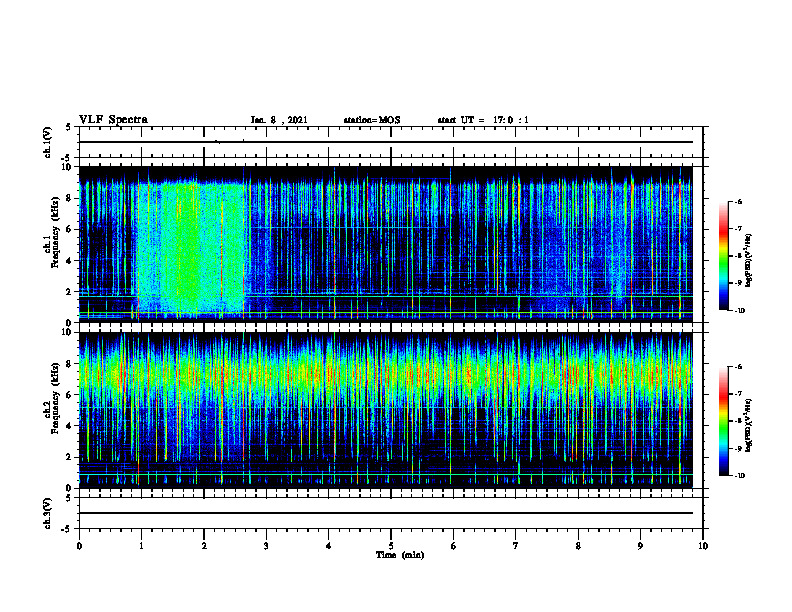Click the "5" tick on ch.1(V) axis
Viewport: 792px width, 612px height.
70,127
